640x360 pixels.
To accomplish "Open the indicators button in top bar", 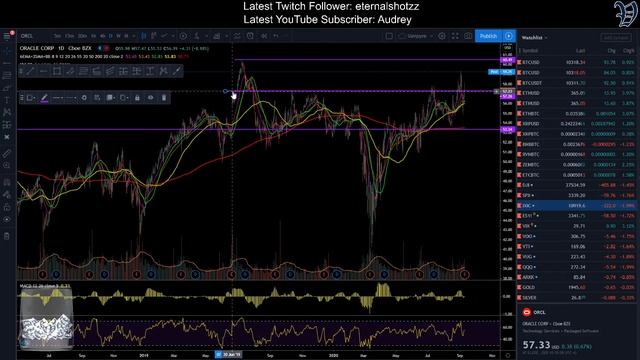I will click(x=197, y=36).
